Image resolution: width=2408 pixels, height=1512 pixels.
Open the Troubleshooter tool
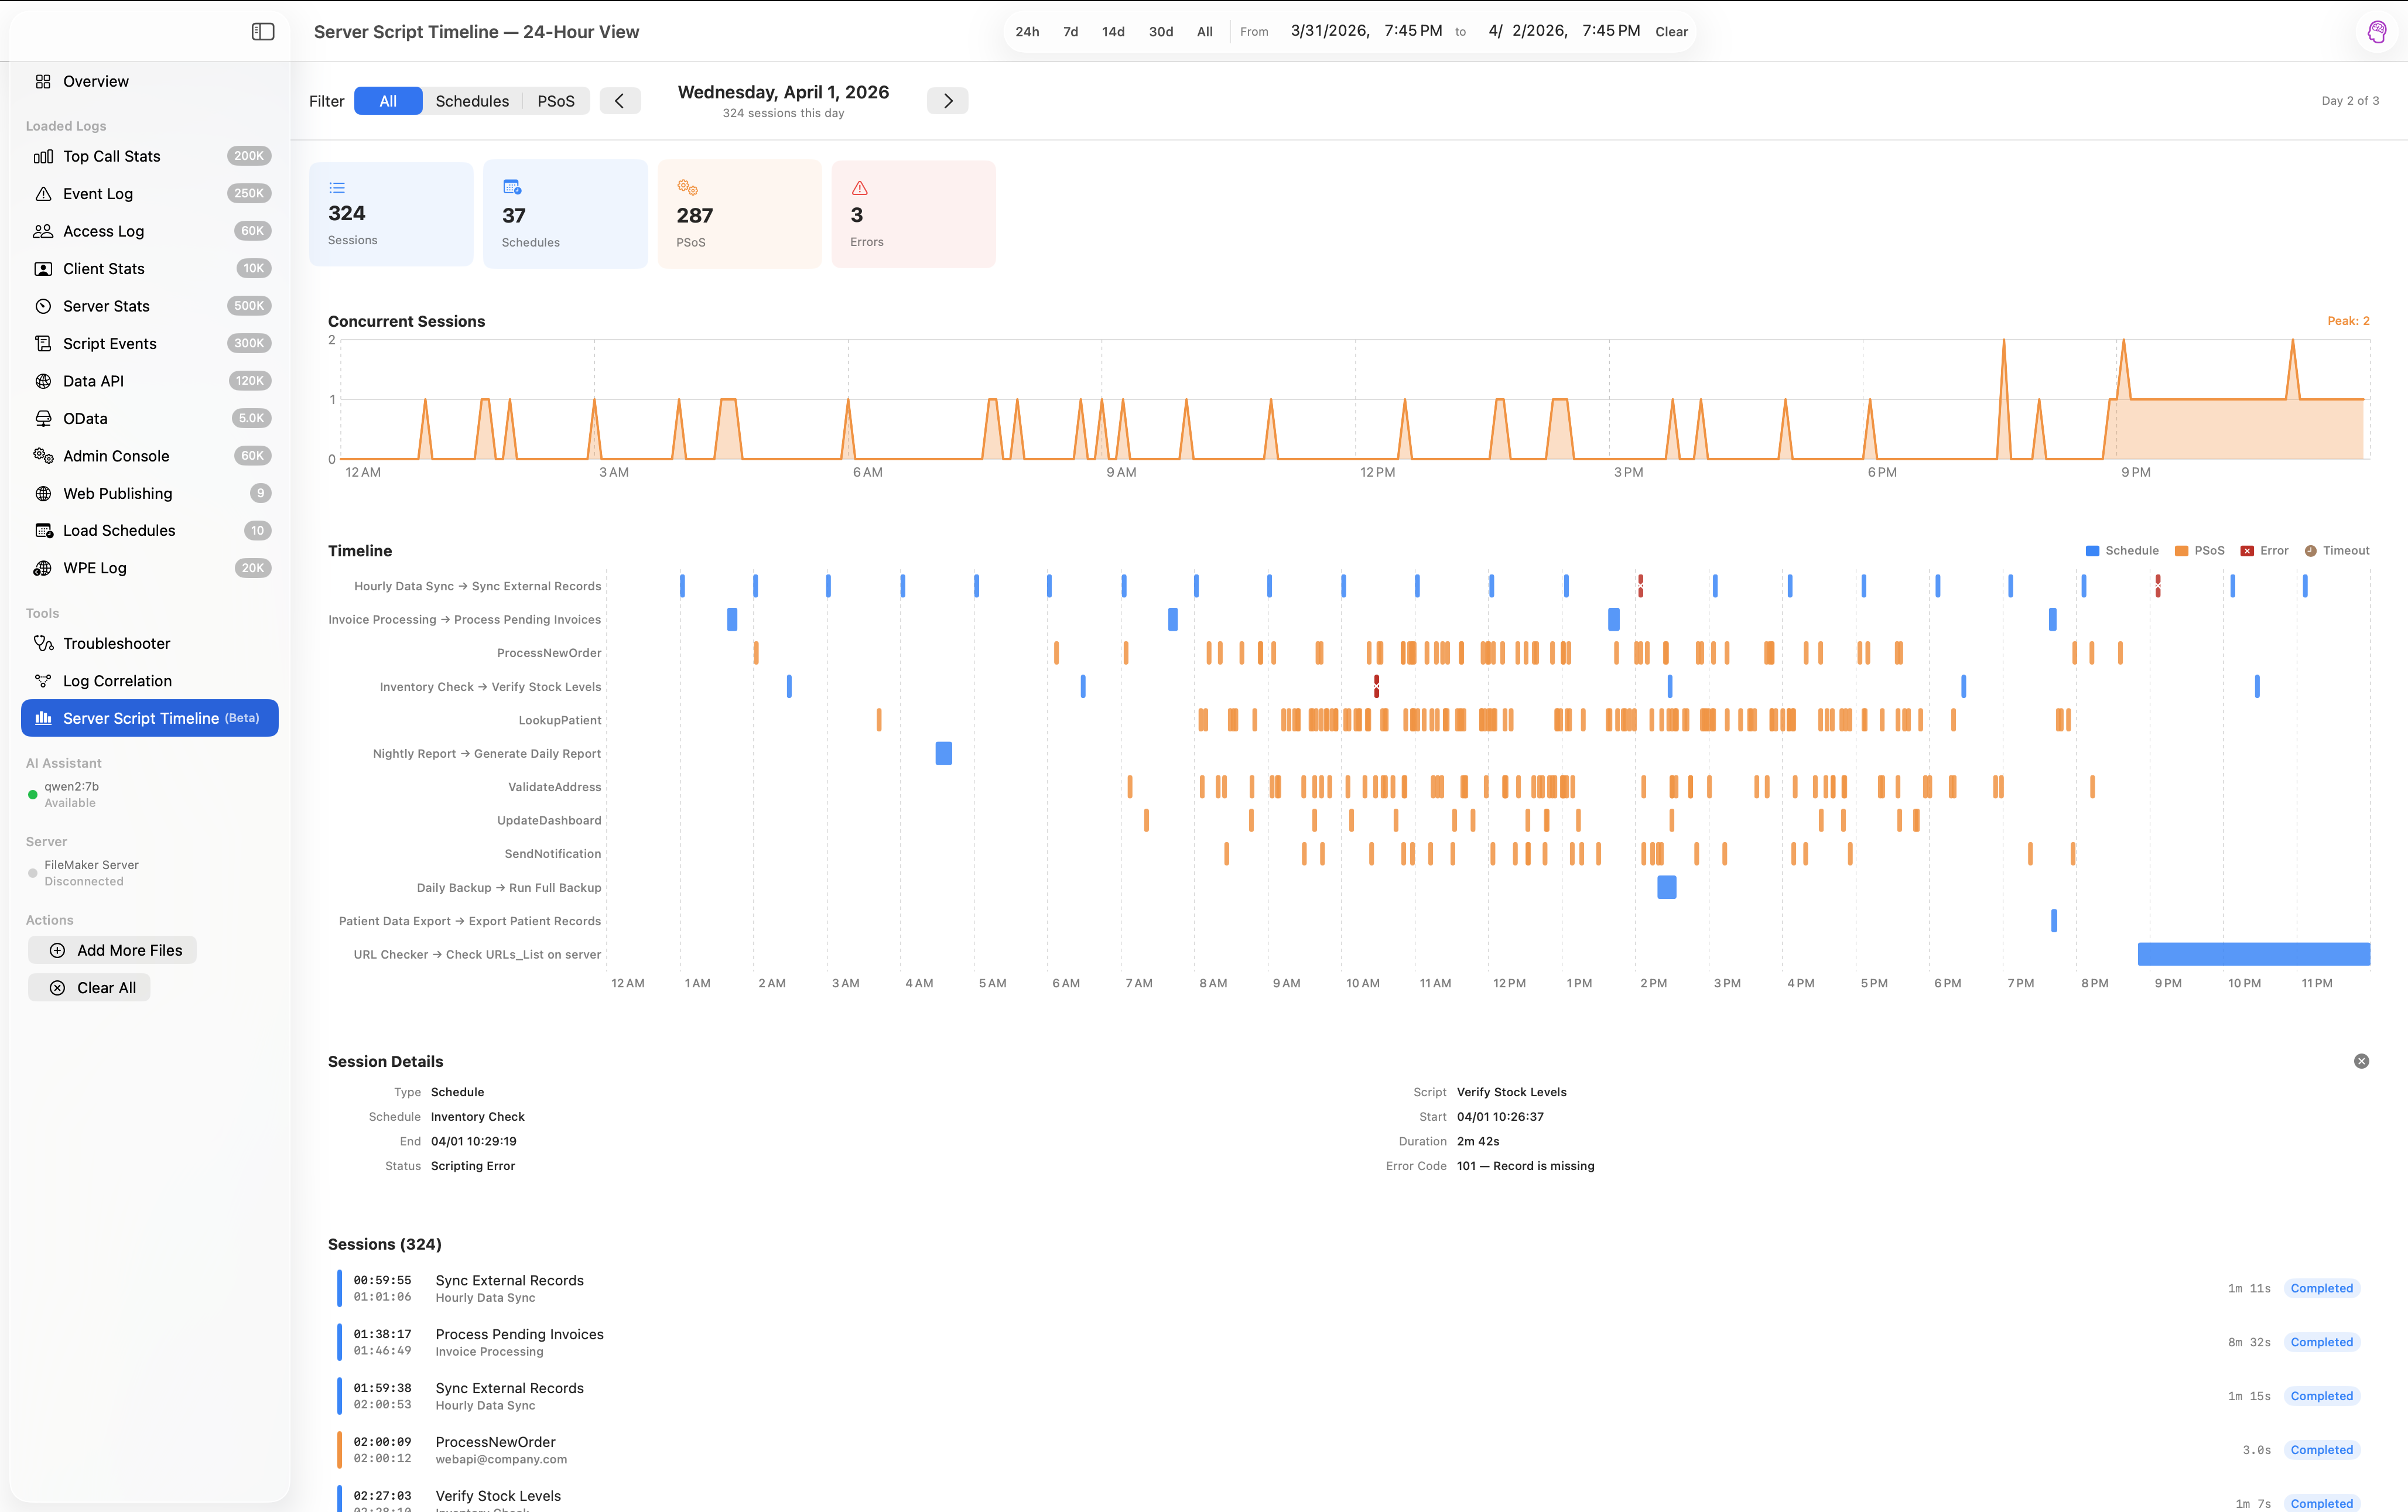[x=116, y=643]
